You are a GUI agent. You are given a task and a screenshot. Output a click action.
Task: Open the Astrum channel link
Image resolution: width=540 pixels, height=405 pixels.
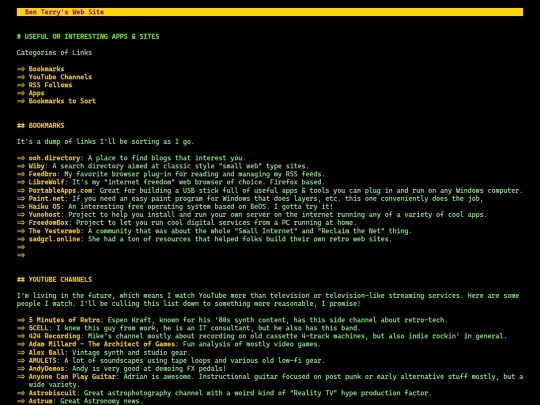[40, 401]
